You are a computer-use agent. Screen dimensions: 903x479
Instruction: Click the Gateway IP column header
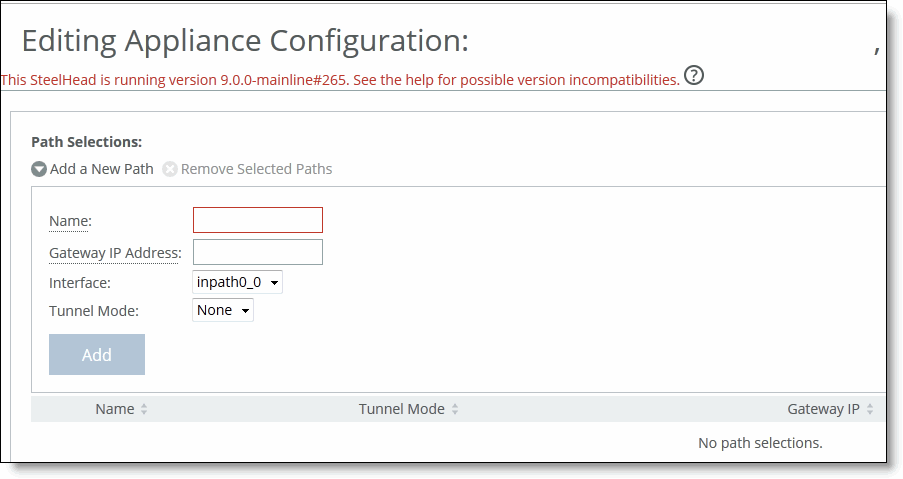tap(823, 409)
